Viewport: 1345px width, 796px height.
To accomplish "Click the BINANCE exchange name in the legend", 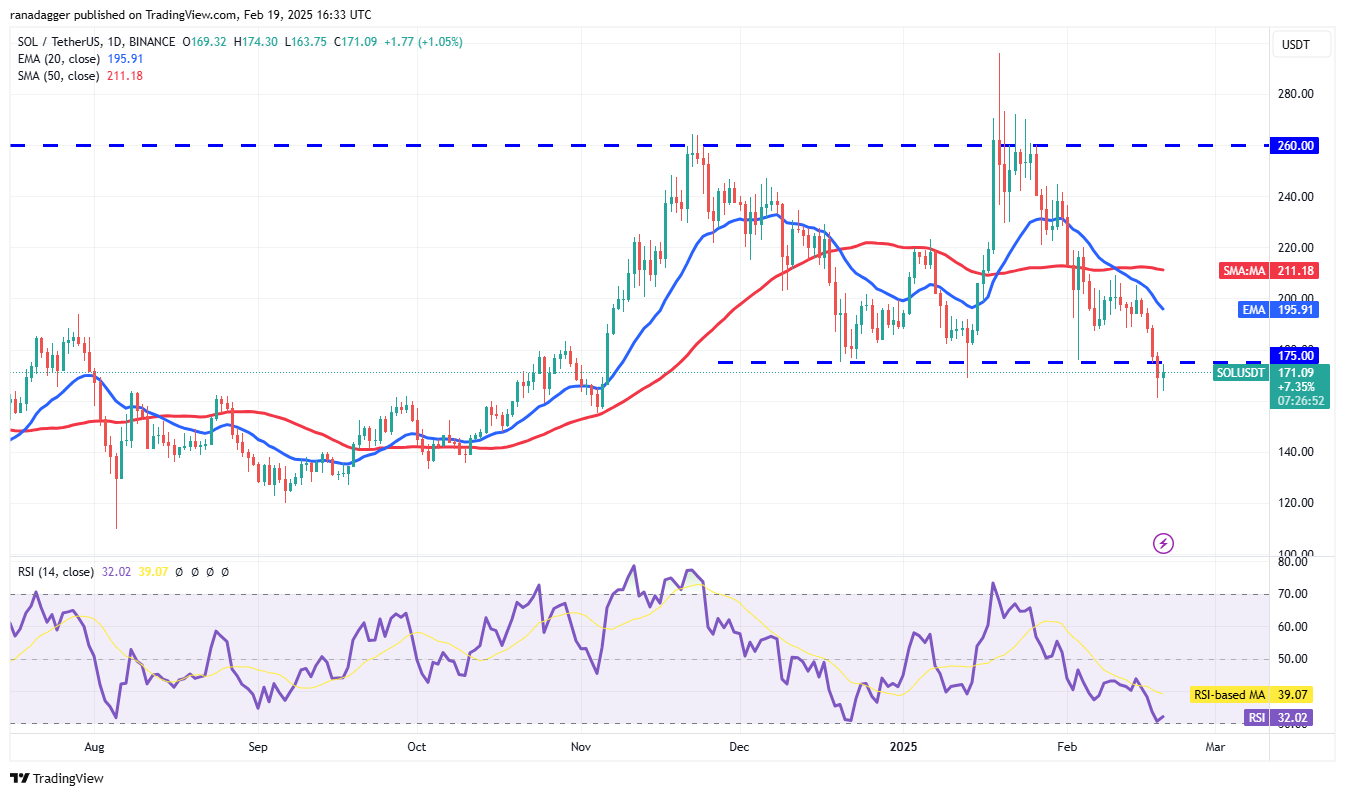I will (150, 43).
